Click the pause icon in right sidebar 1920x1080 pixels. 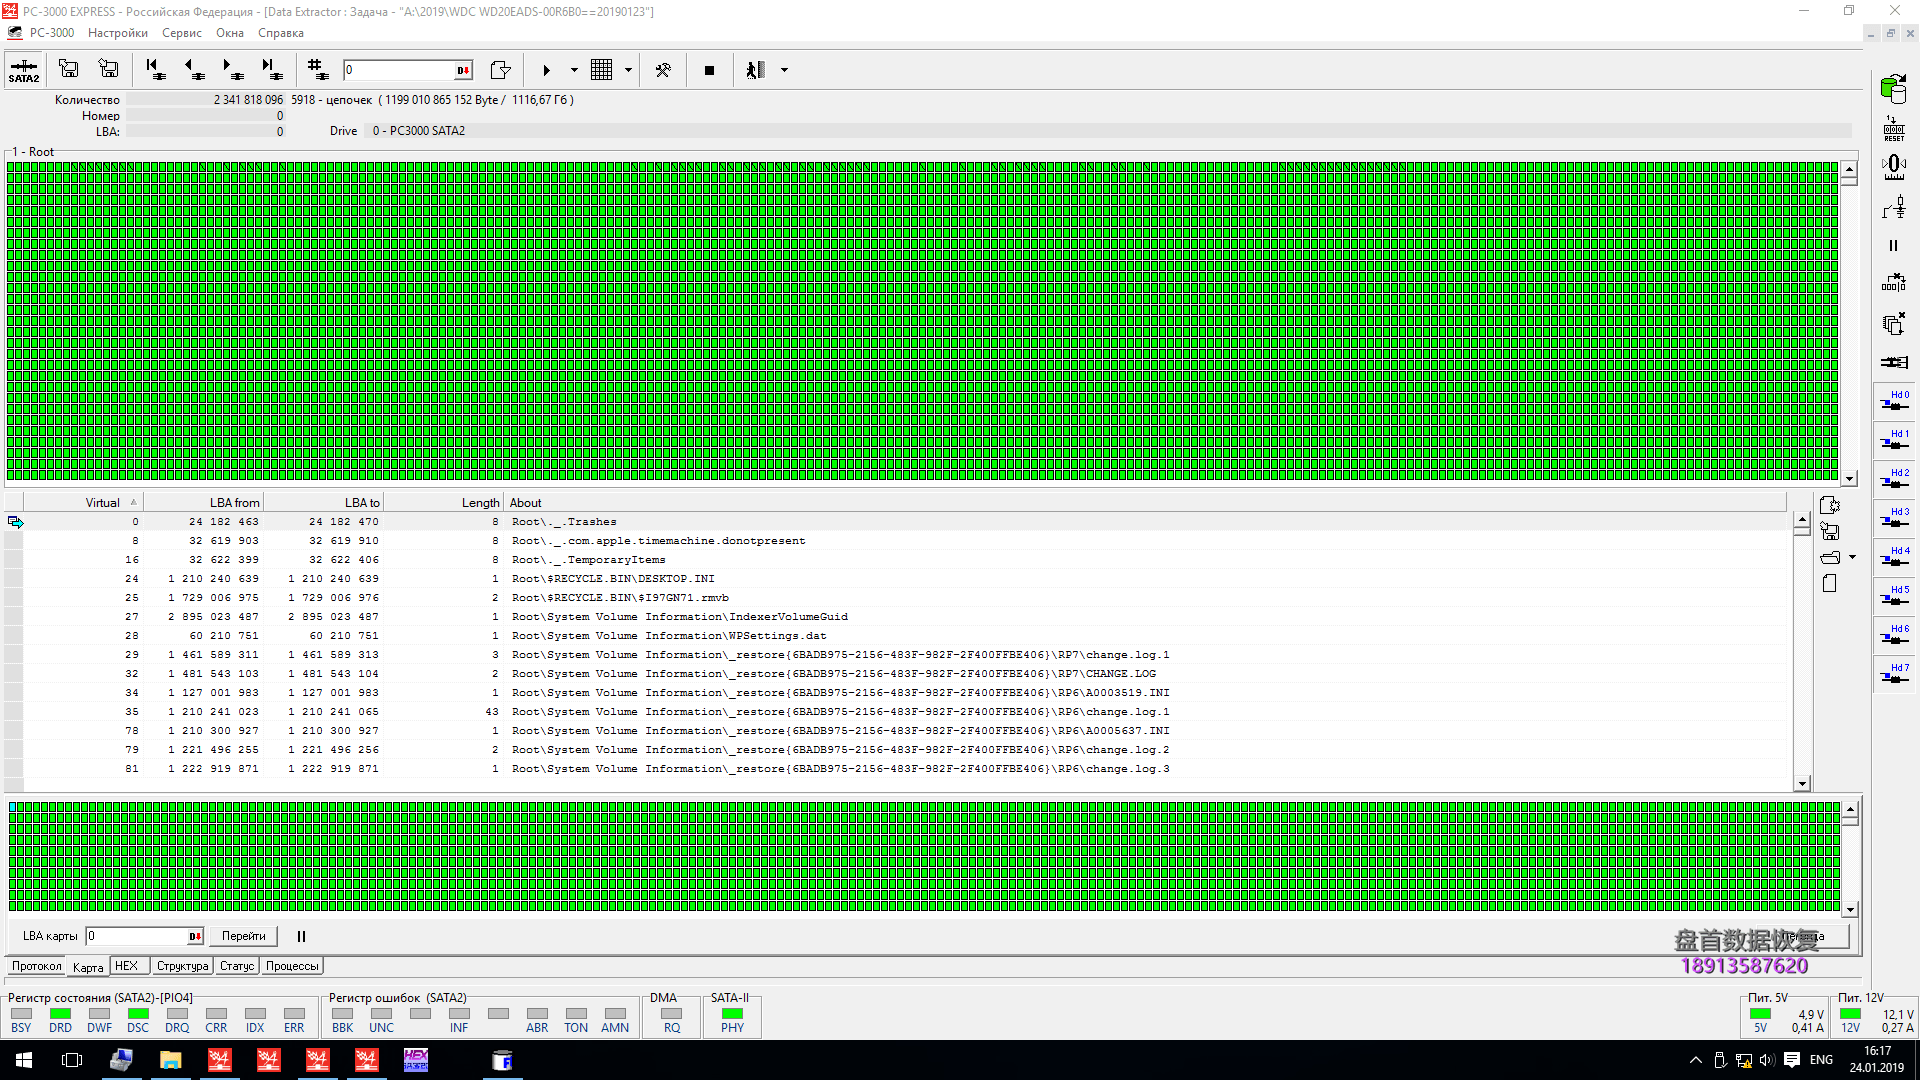coord(1893,246)
